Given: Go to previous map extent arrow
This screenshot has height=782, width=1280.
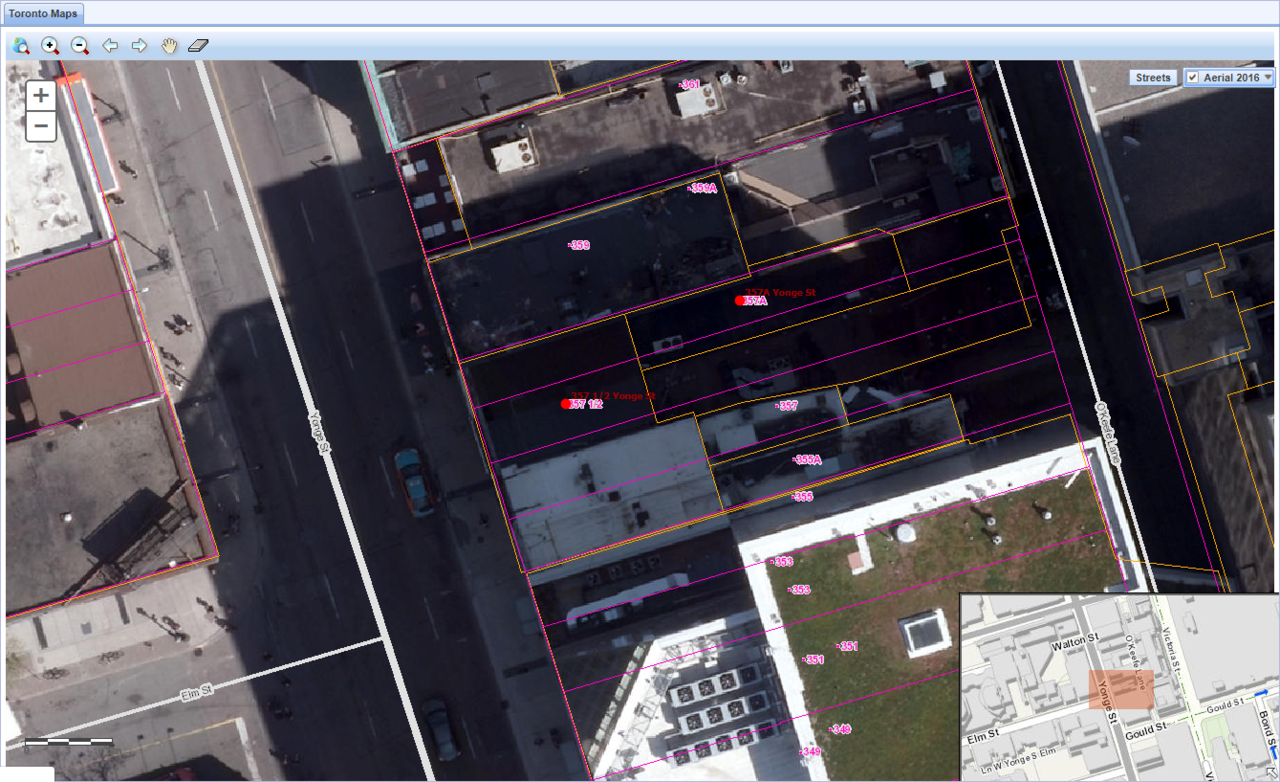Looking at the screenshot, I should 110,46.
